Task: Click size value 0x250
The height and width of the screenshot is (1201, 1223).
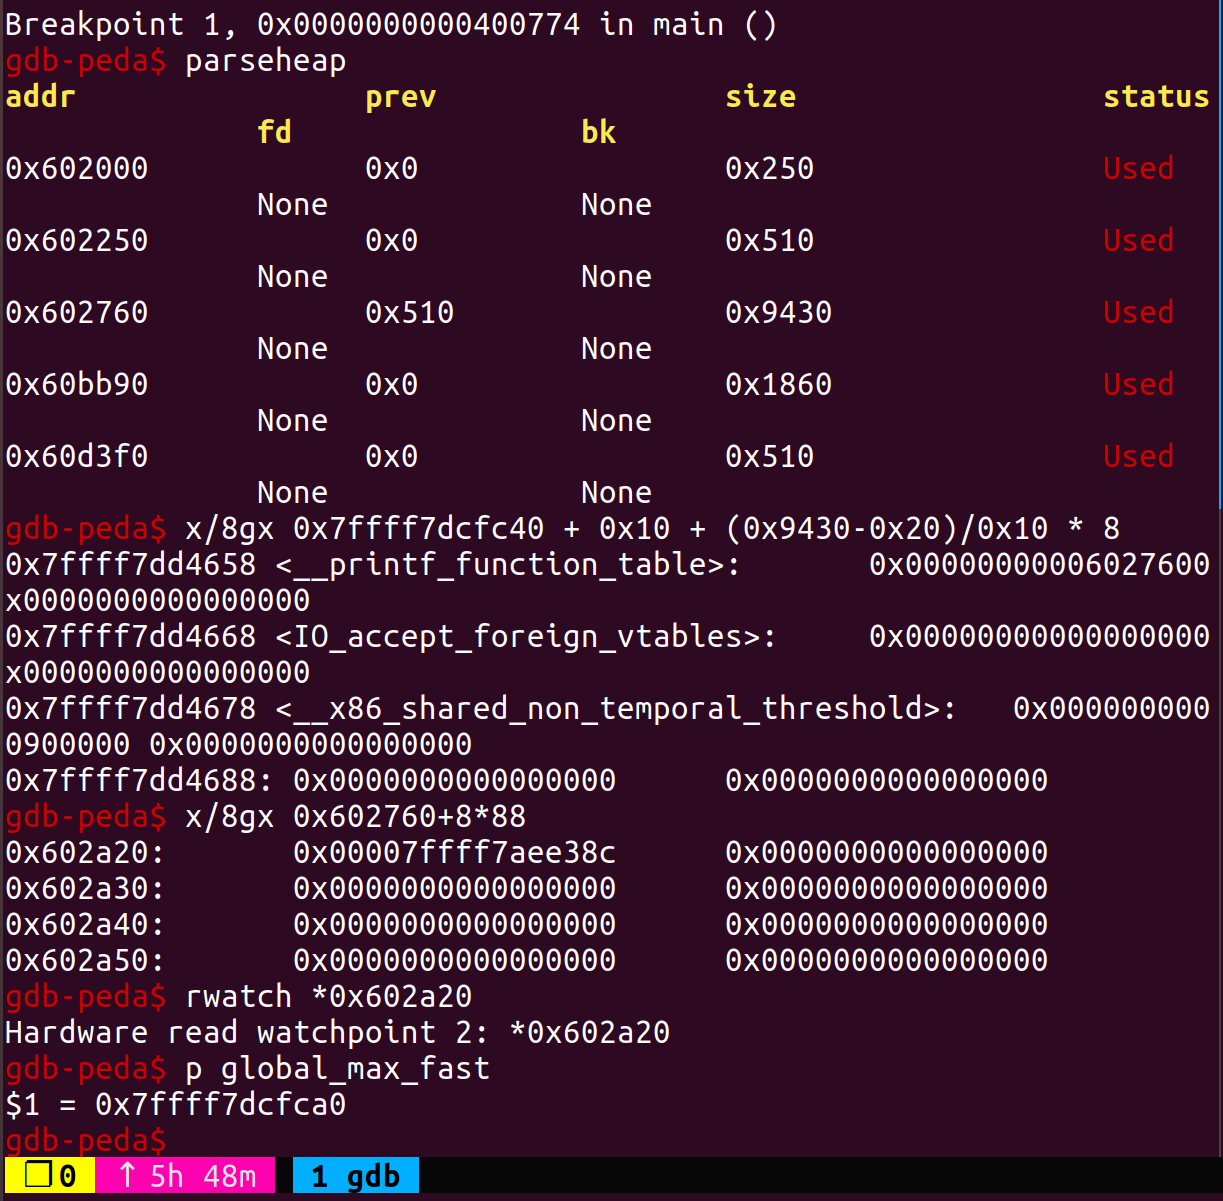Action: click(x=769, y=168)
